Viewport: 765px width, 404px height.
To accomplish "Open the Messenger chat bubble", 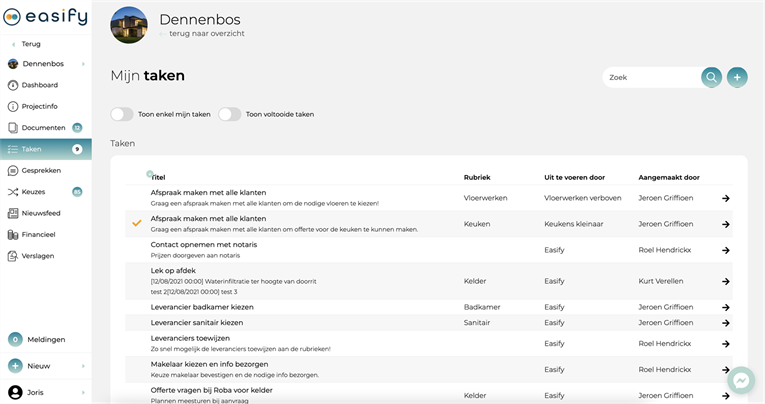I will coord(741,381).
